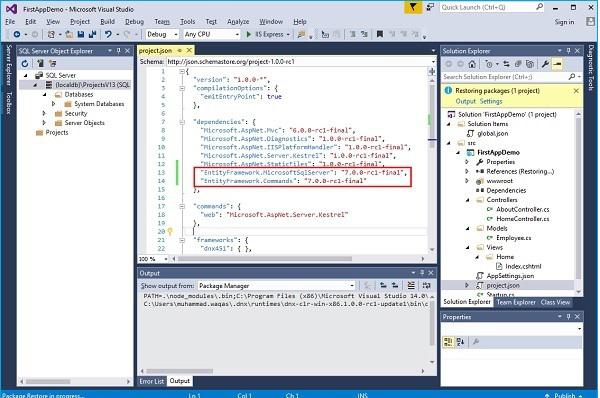Close the project.json tab
Screen dimensions: 600x398
click(189, 51)
